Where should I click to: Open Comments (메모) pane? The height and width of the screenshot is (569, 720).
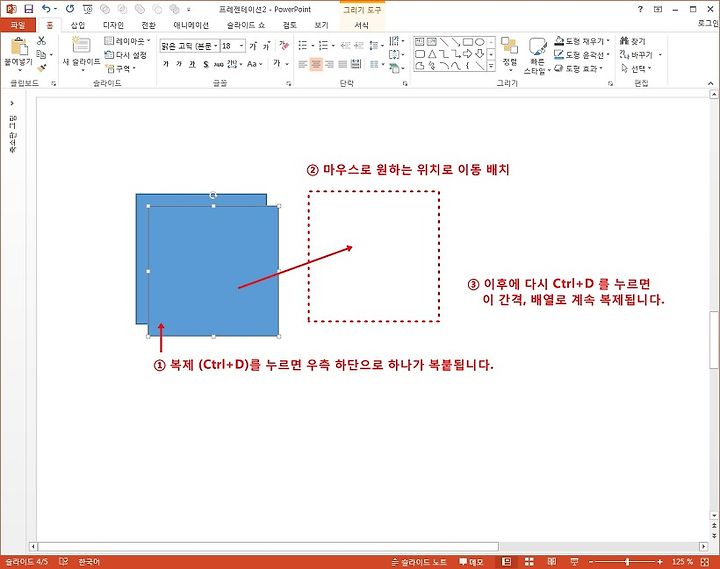tap(472, 561)
